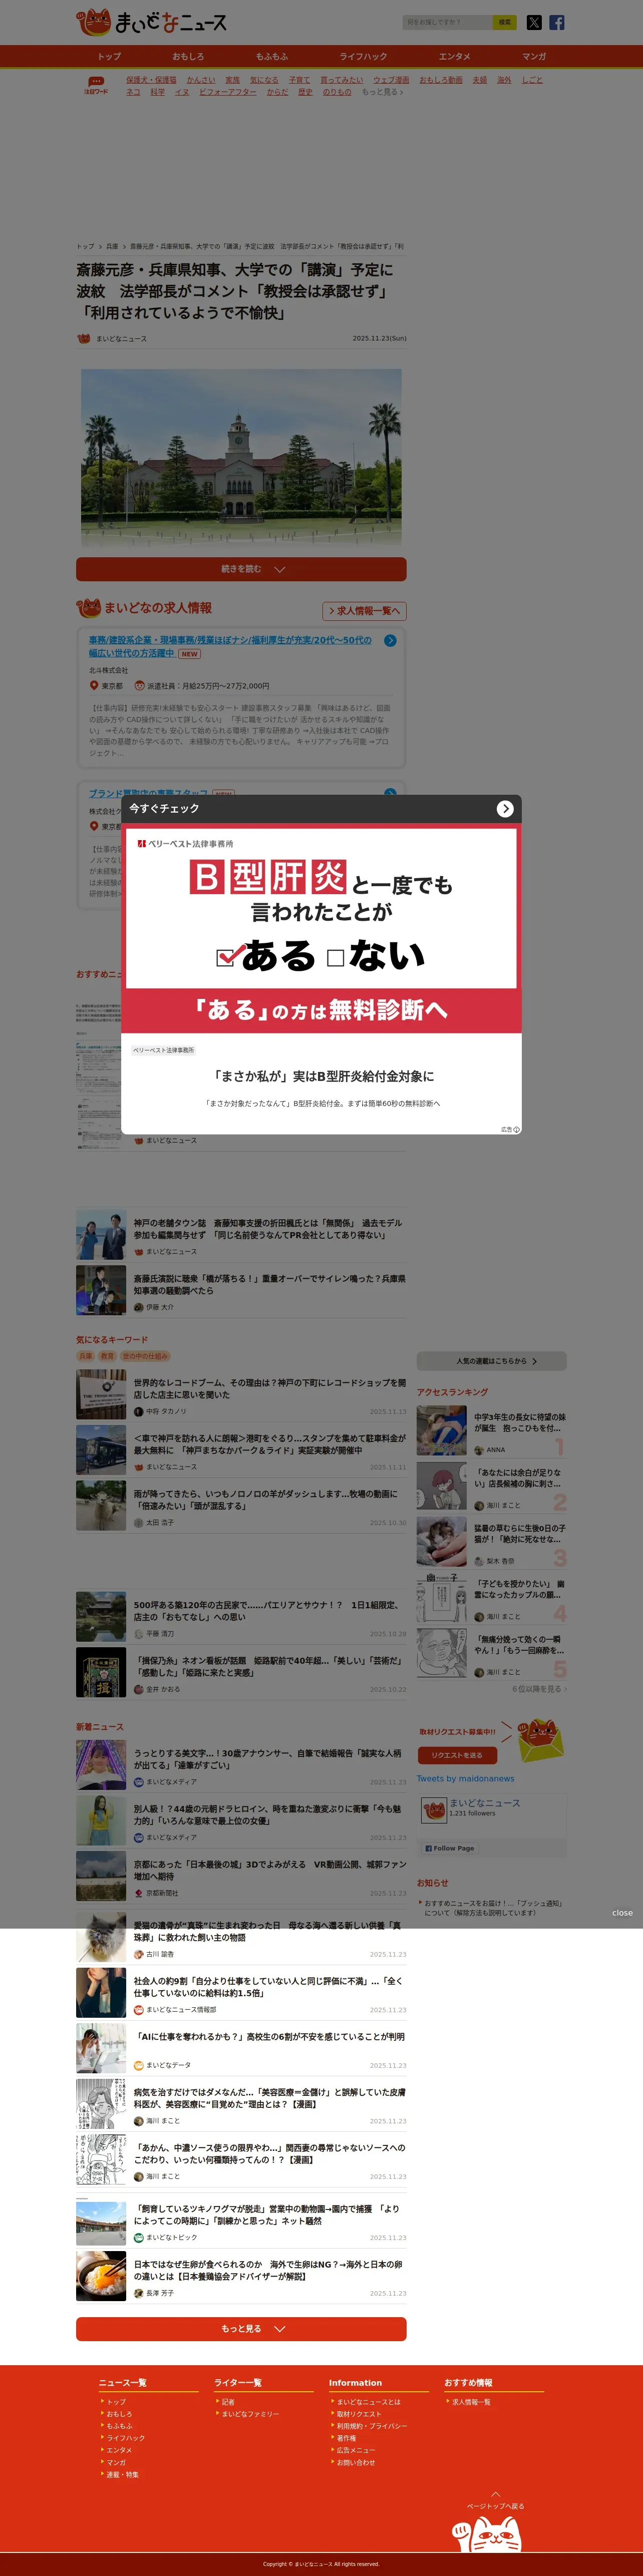Open 「飼育しているツキノワグマが脱走」article headline

click(x=266, y=2214)
